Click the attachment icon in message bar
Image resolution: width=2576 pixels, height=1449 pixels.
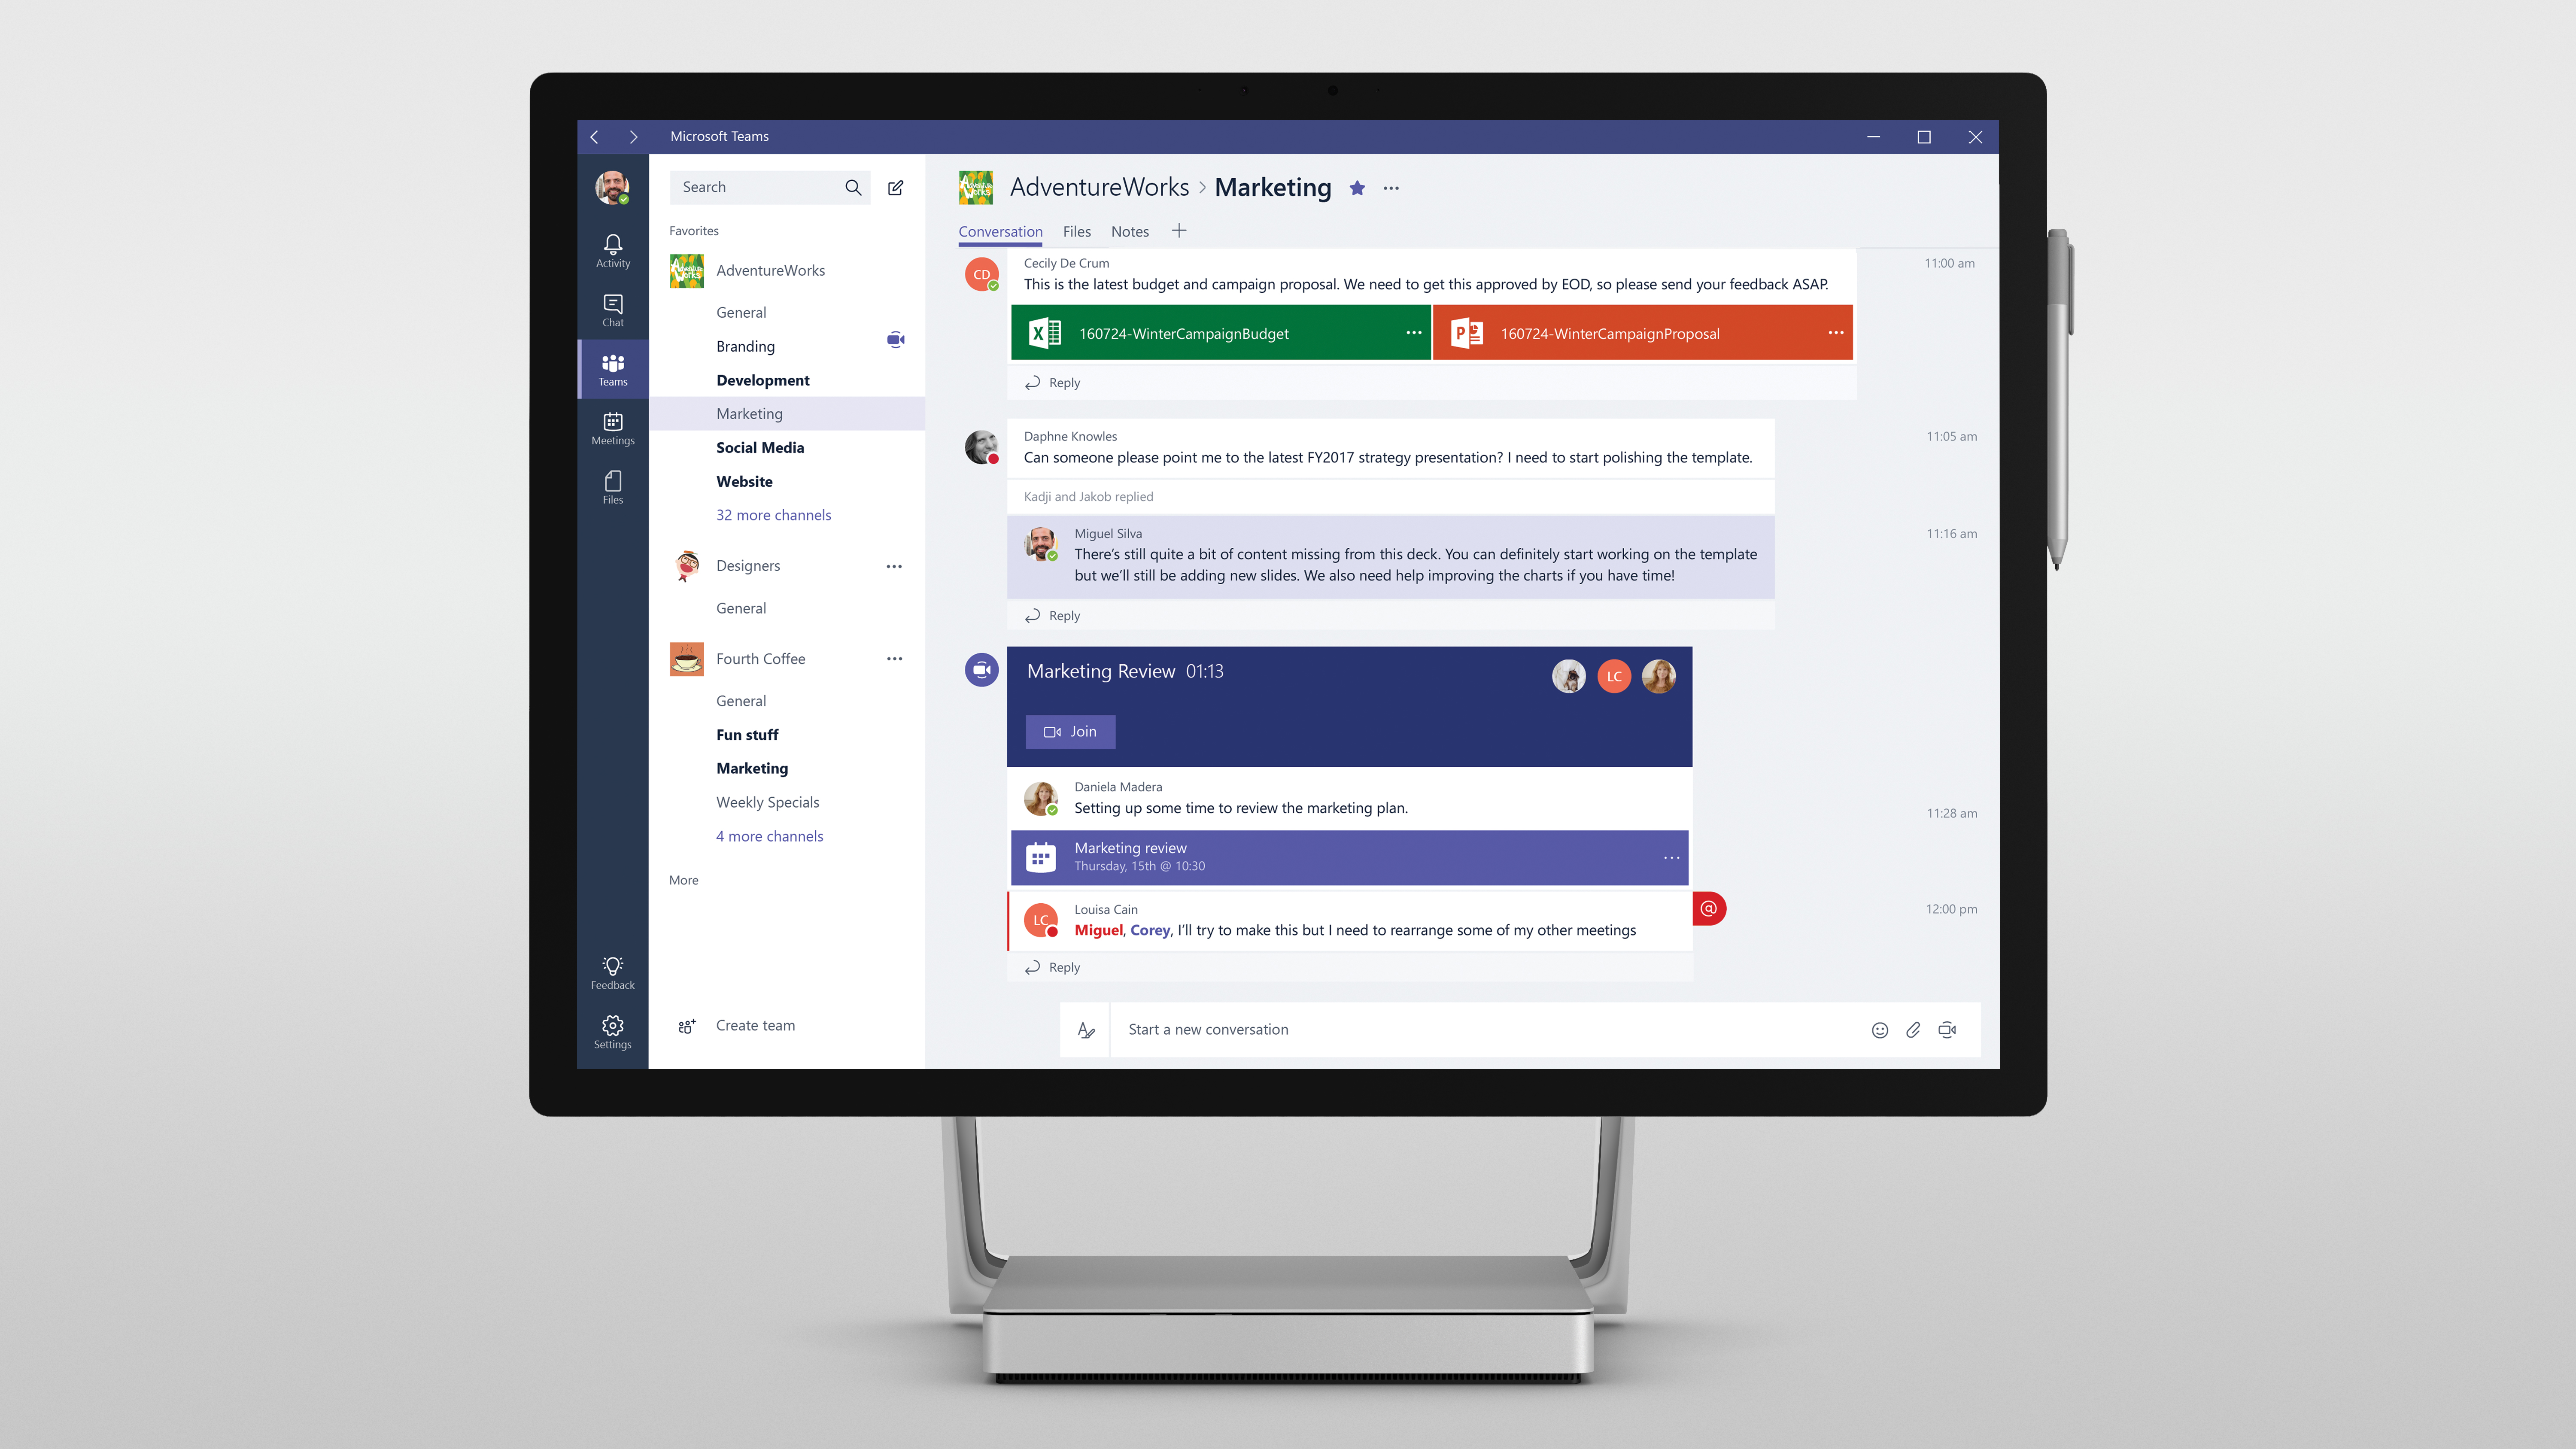[1913, 1028]
